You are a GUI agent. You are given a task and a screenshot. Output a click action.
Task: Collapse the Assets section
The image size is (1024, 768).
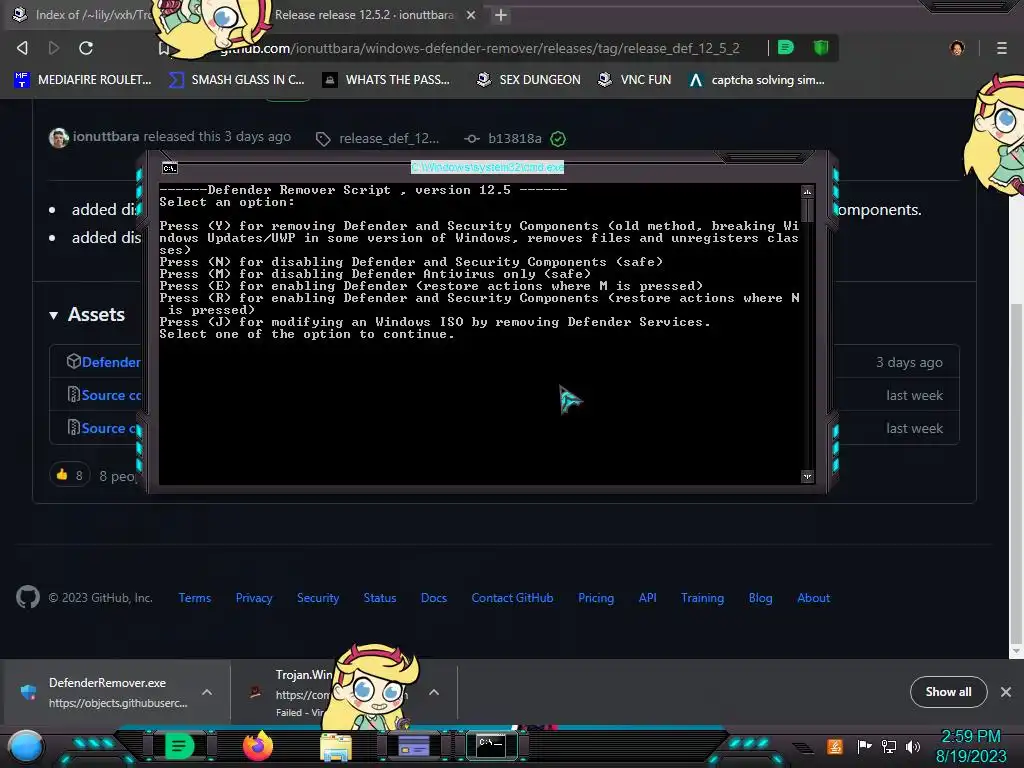pos(87,315)
